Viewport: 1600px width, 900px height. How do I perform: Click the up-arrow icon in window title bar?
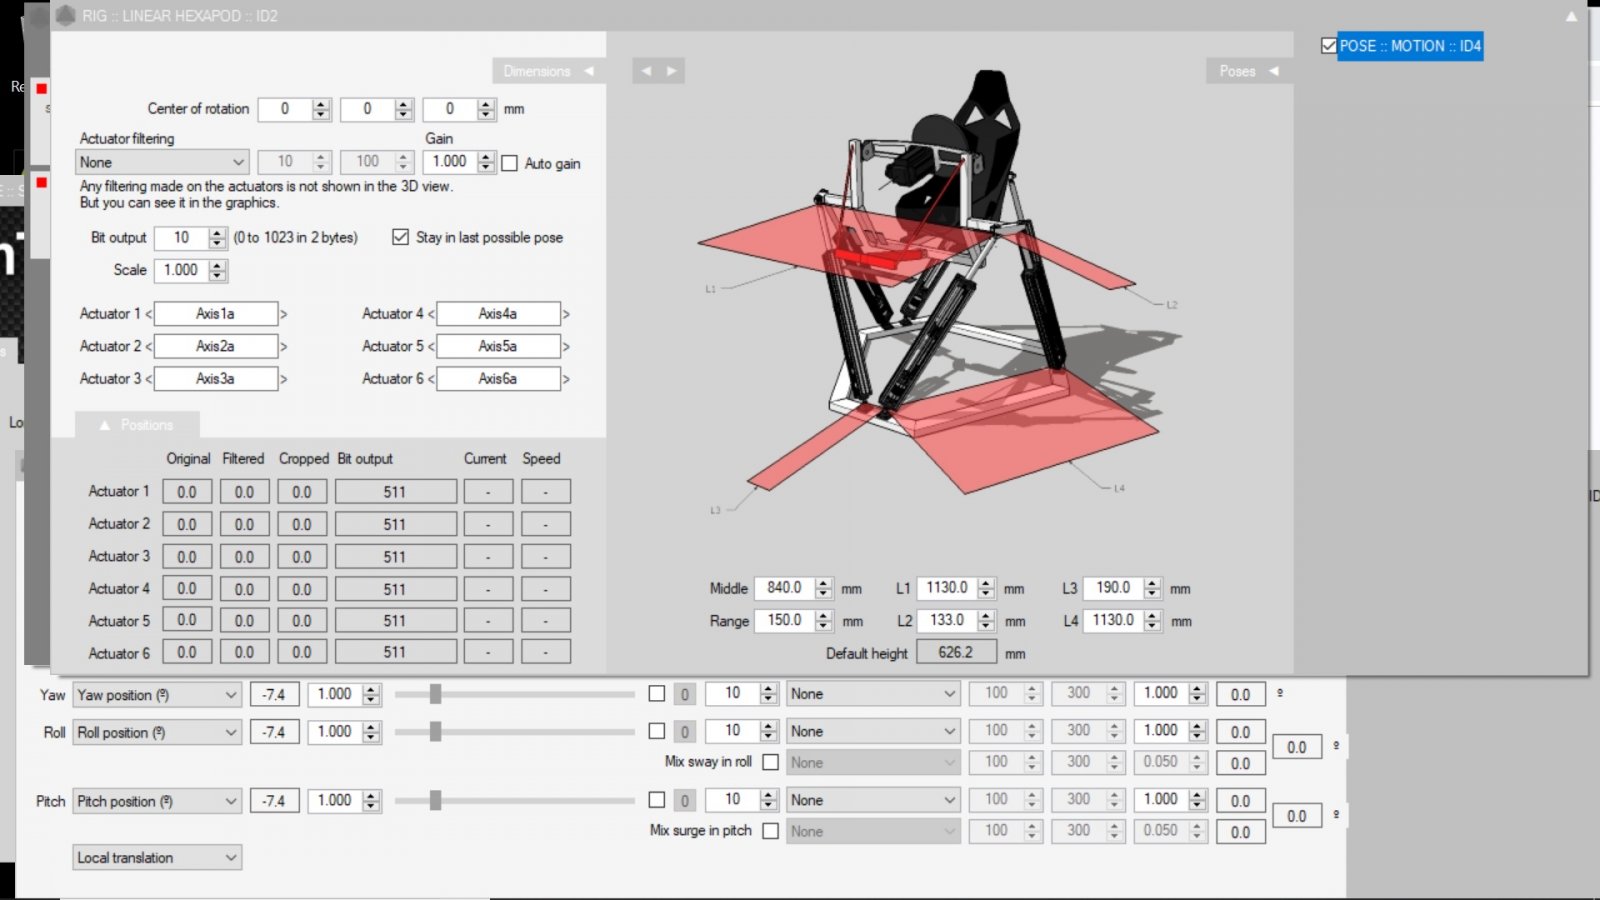pos(1571,16)
